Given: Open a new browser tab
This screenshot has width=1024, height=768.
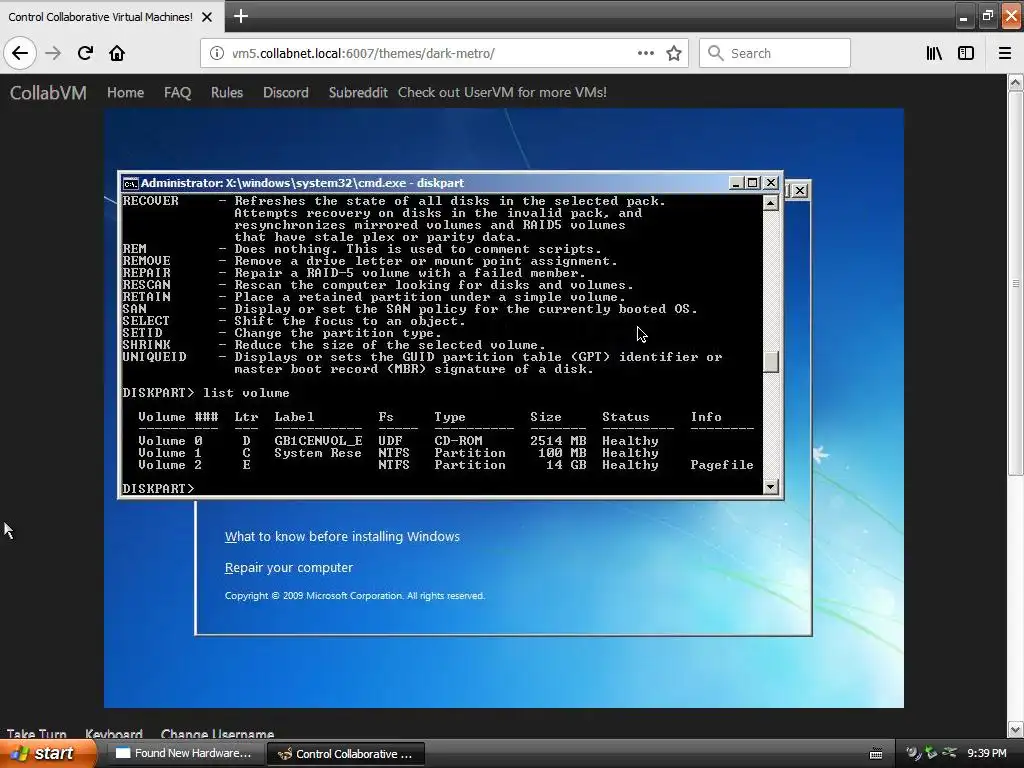Looking at the screenshot, I should (240, 16).
